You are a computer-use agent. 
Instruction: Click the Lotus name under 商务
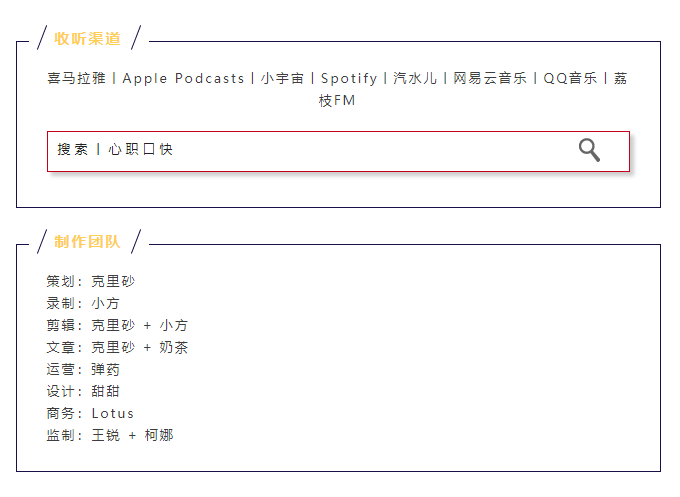[x=113, y=413]
